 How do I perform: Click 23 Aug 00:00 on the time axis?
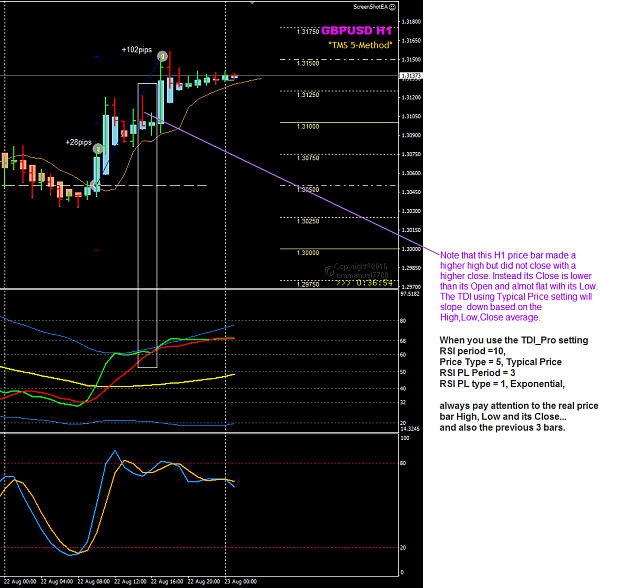pyautogui.click(x=241, y=582)
